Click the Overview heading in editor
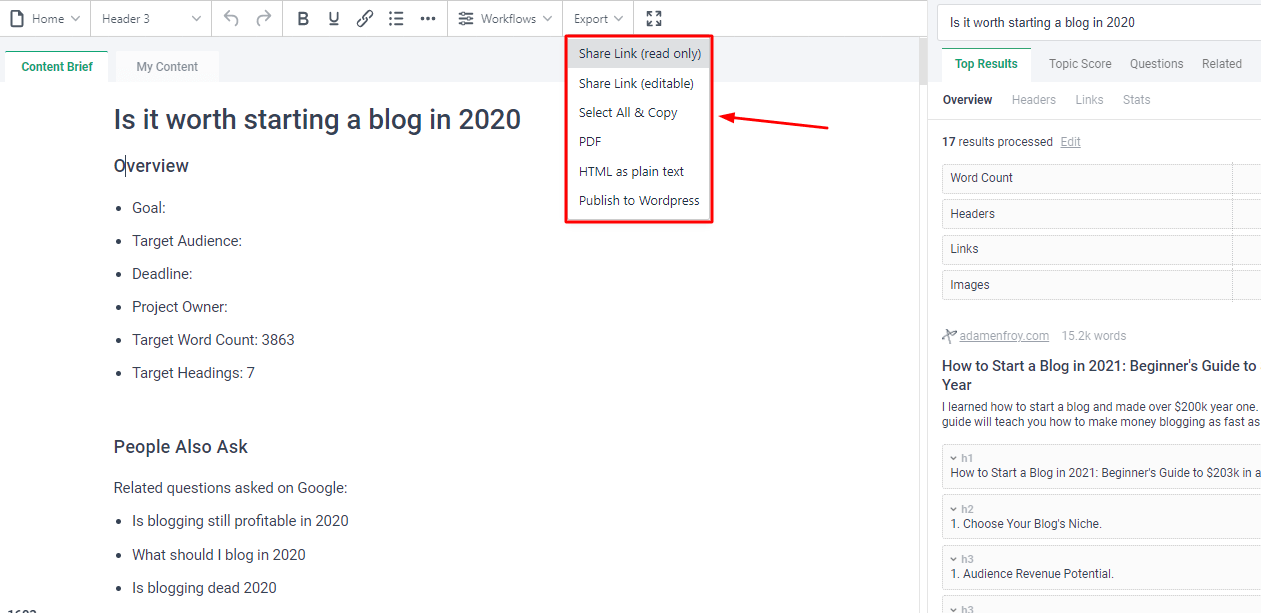Screen dimensions: 1261x613 coord(151,166)
